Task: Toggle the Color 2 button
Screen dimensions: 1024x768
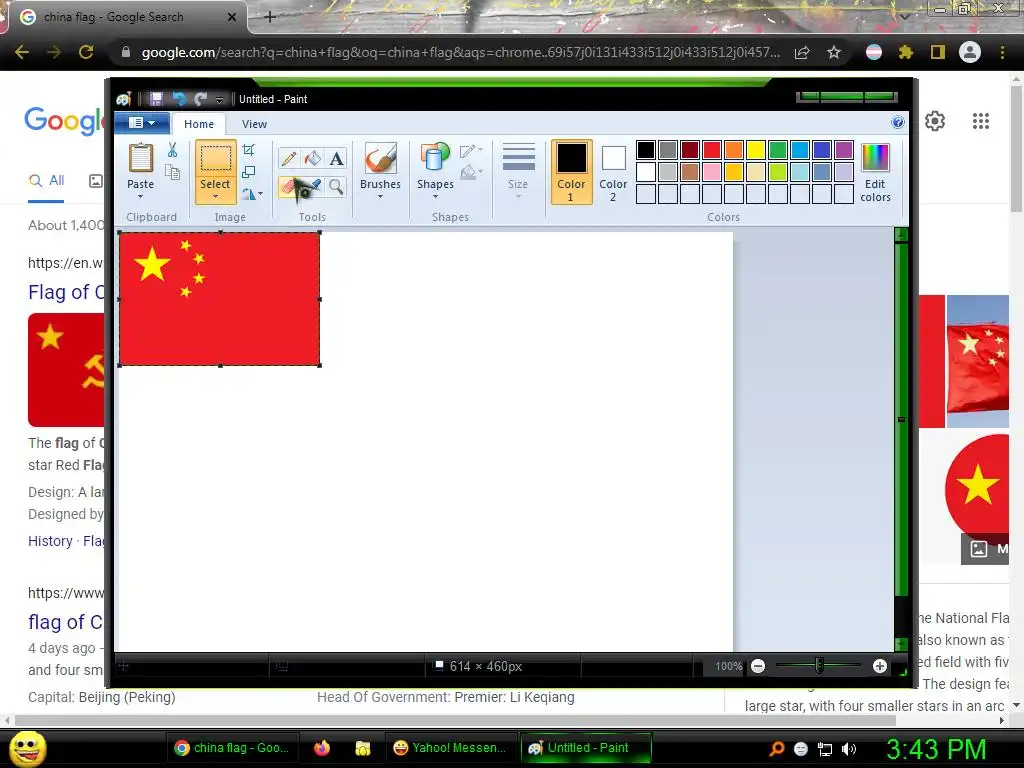Action: pos(613,172)
